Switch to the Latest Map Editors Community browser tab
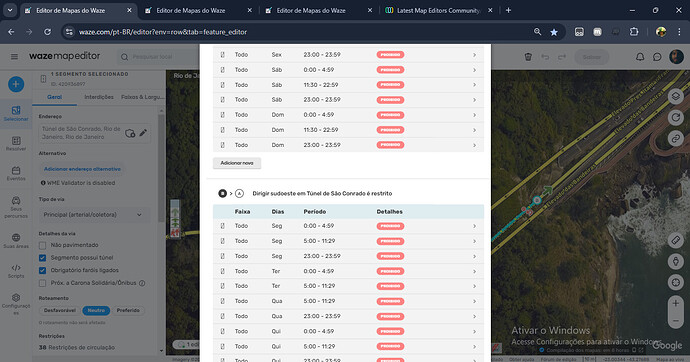 [439, 11]
